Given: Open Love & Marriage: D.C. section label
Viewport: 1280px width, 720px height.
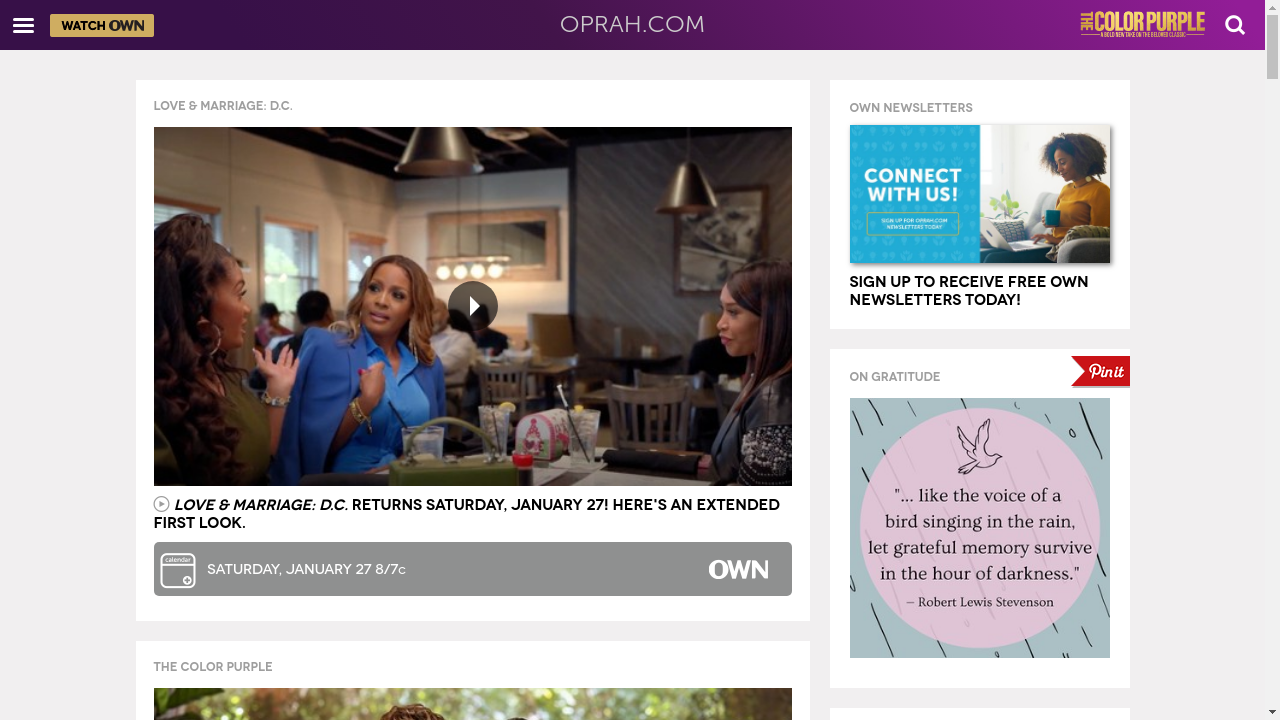Looking at the screenshot, I should click(223, 106).
